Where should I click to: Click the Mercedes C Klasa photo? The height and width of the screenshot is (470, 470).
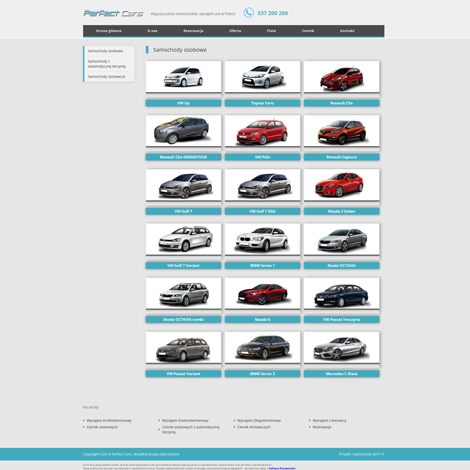coord(342,348)
